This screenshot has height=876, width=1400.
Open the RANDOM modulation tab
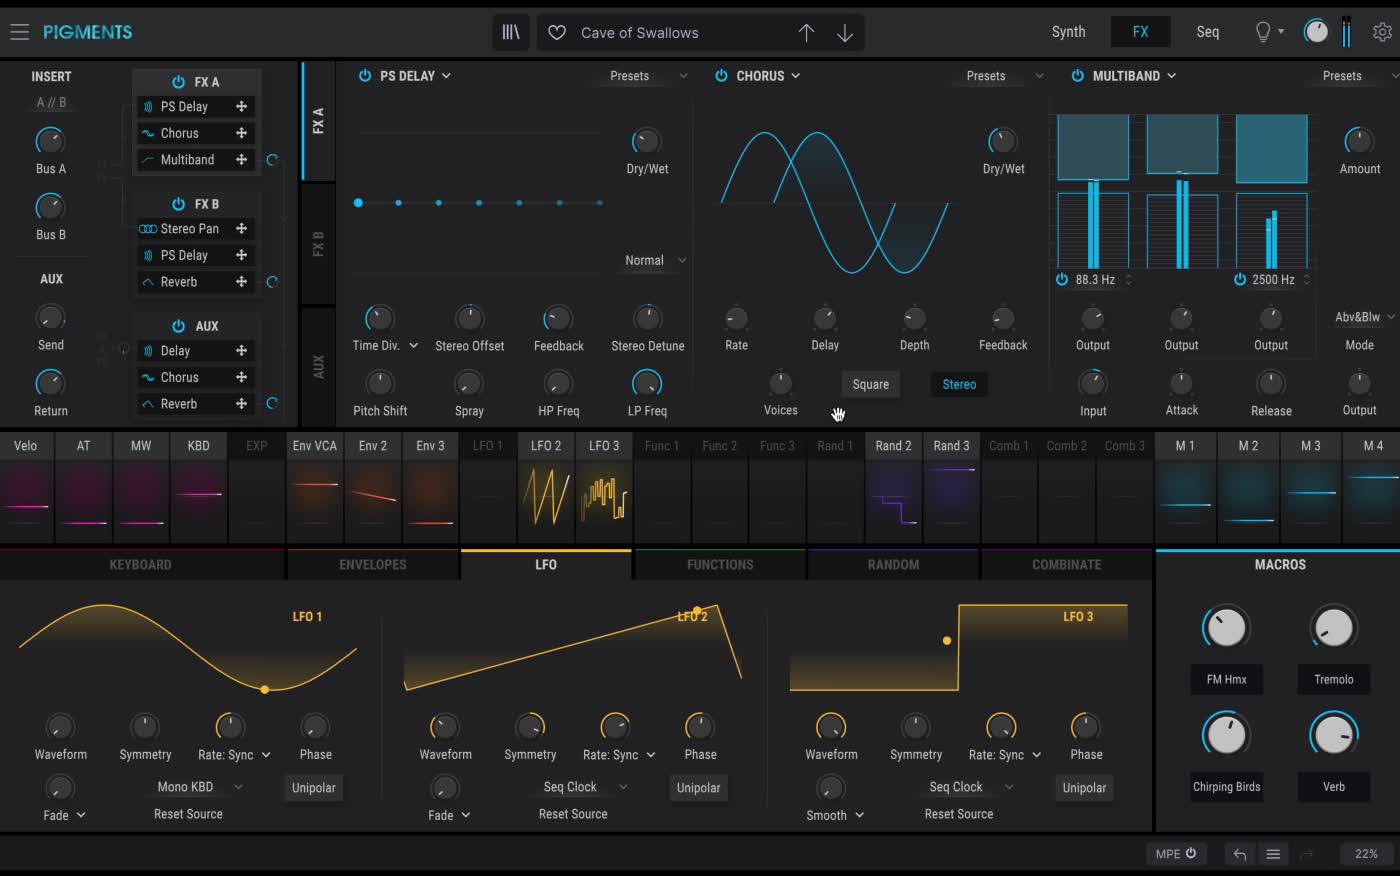(893, 564)
